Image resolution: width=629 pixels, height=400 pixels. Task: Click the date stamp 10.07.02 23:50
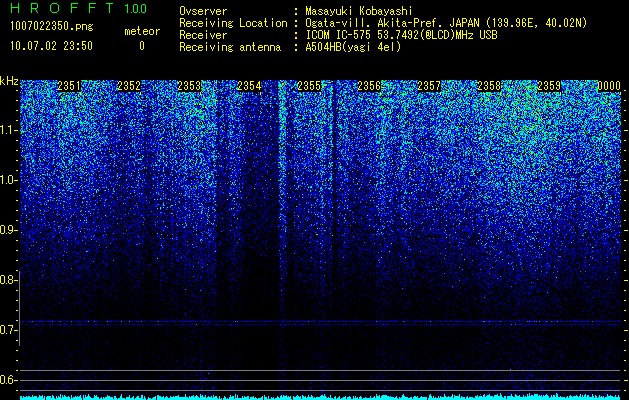51,46
